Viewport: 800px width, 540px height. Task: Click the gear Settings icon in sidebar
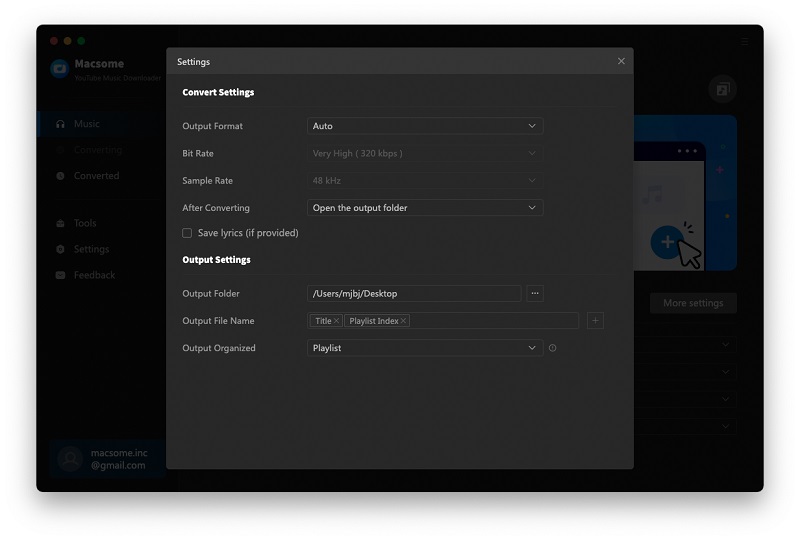point(60,249)
